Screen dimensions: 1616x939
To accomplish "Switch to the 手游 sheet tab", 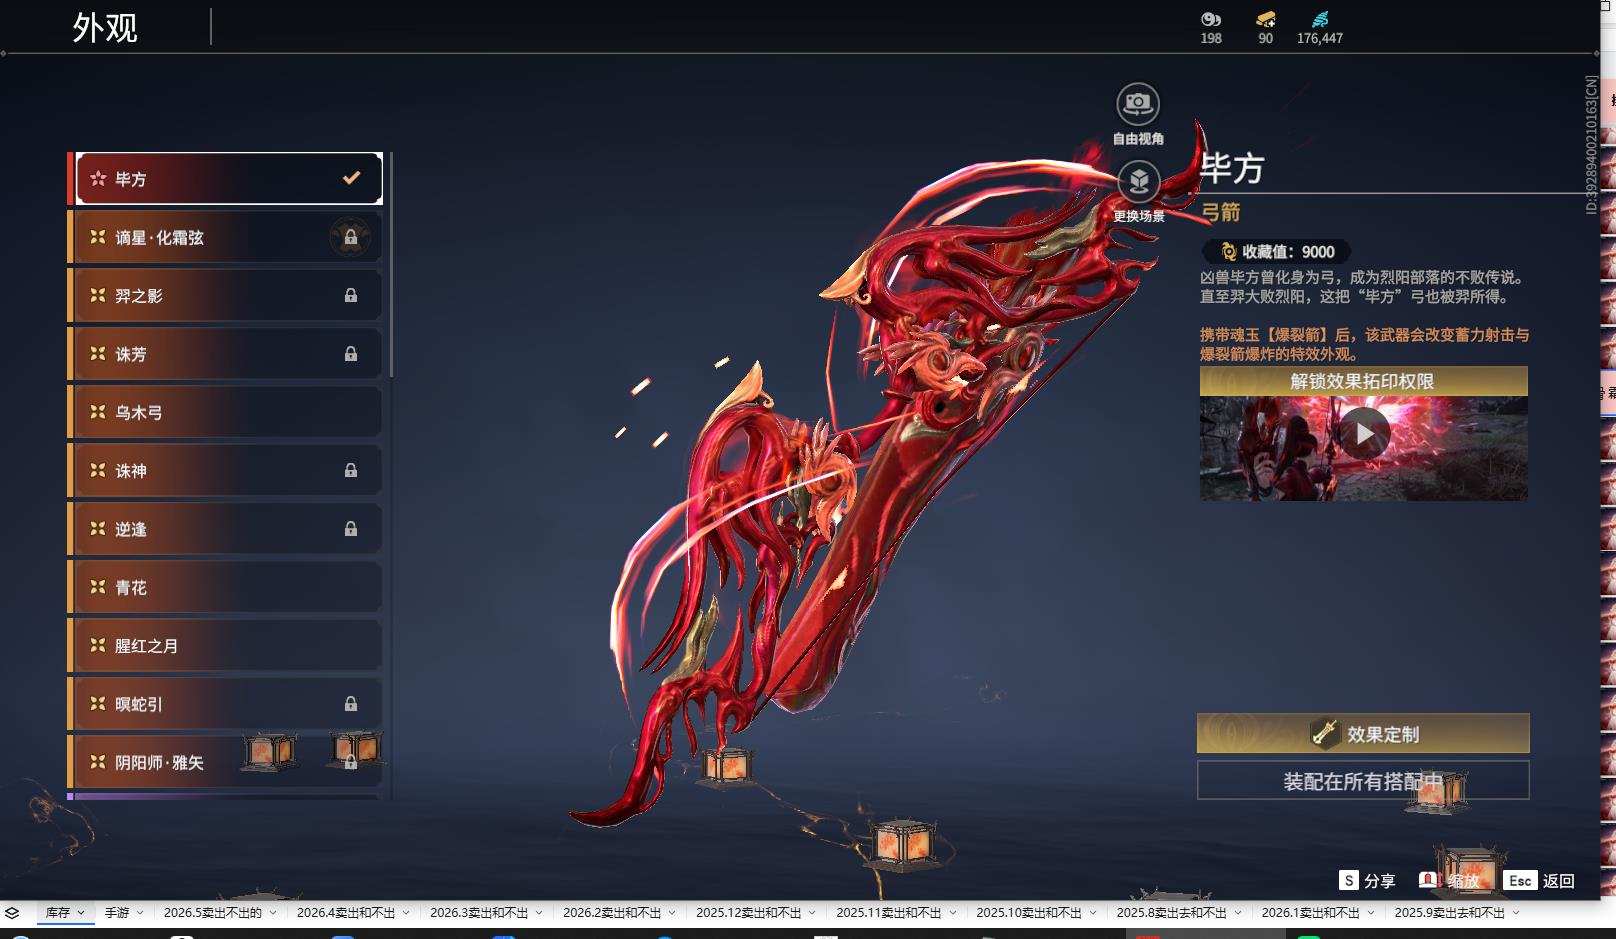I will tap(117, 913).
